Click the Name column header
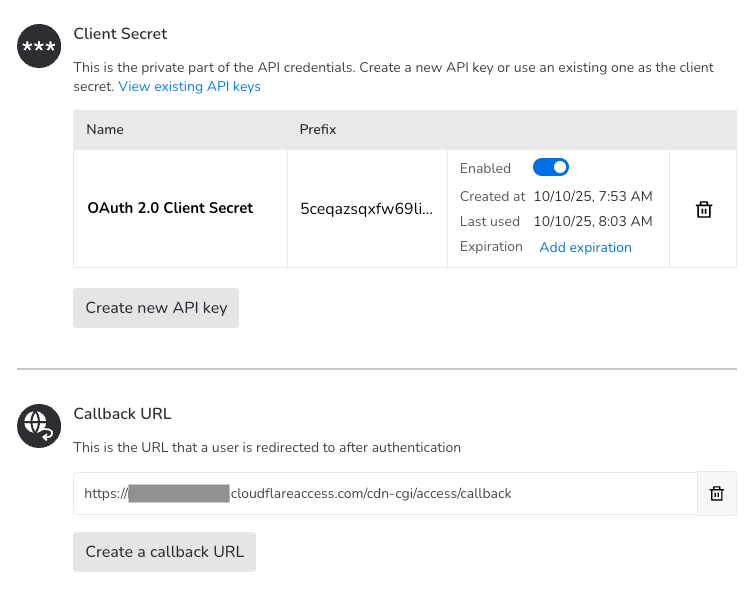 coord(105,130)
